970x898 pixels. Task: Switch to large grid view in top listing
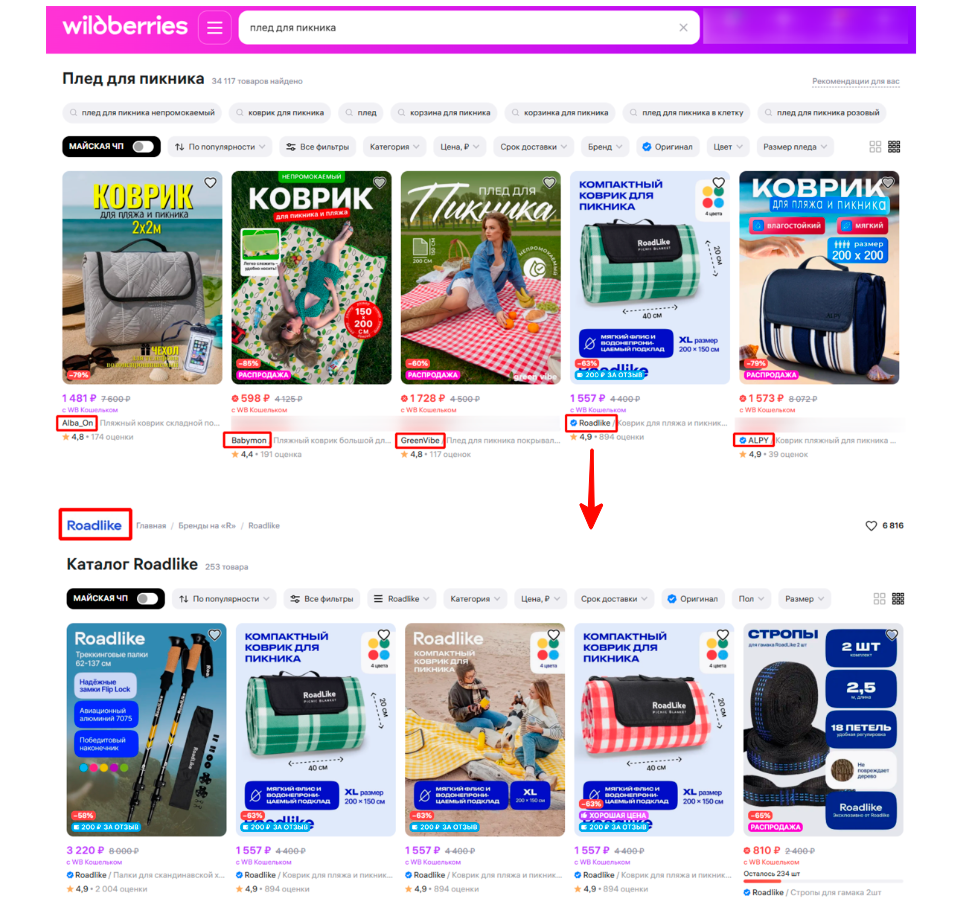pos(875,147)
